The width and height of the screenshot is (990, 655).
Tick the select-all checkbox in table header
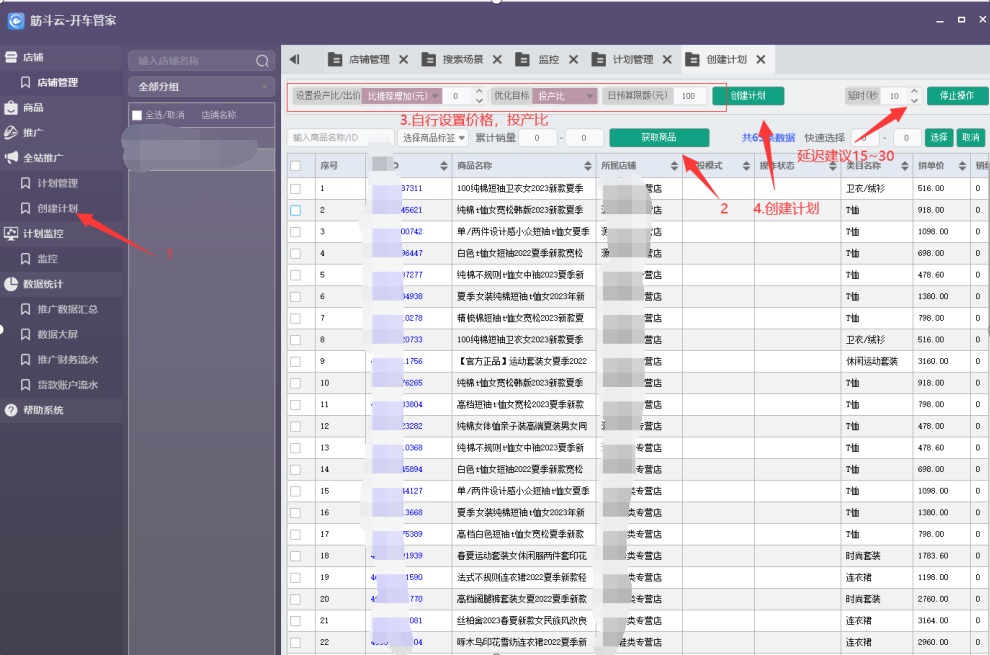point(295,166)
